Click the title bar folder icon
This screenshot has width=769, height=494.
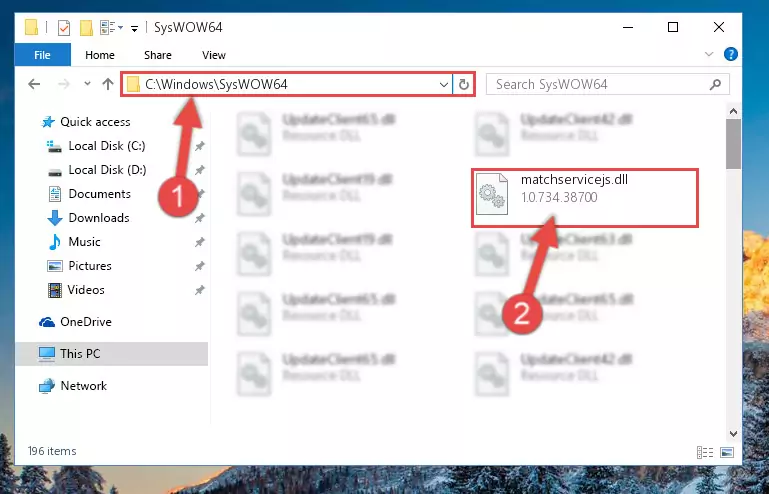click(31, 27)
